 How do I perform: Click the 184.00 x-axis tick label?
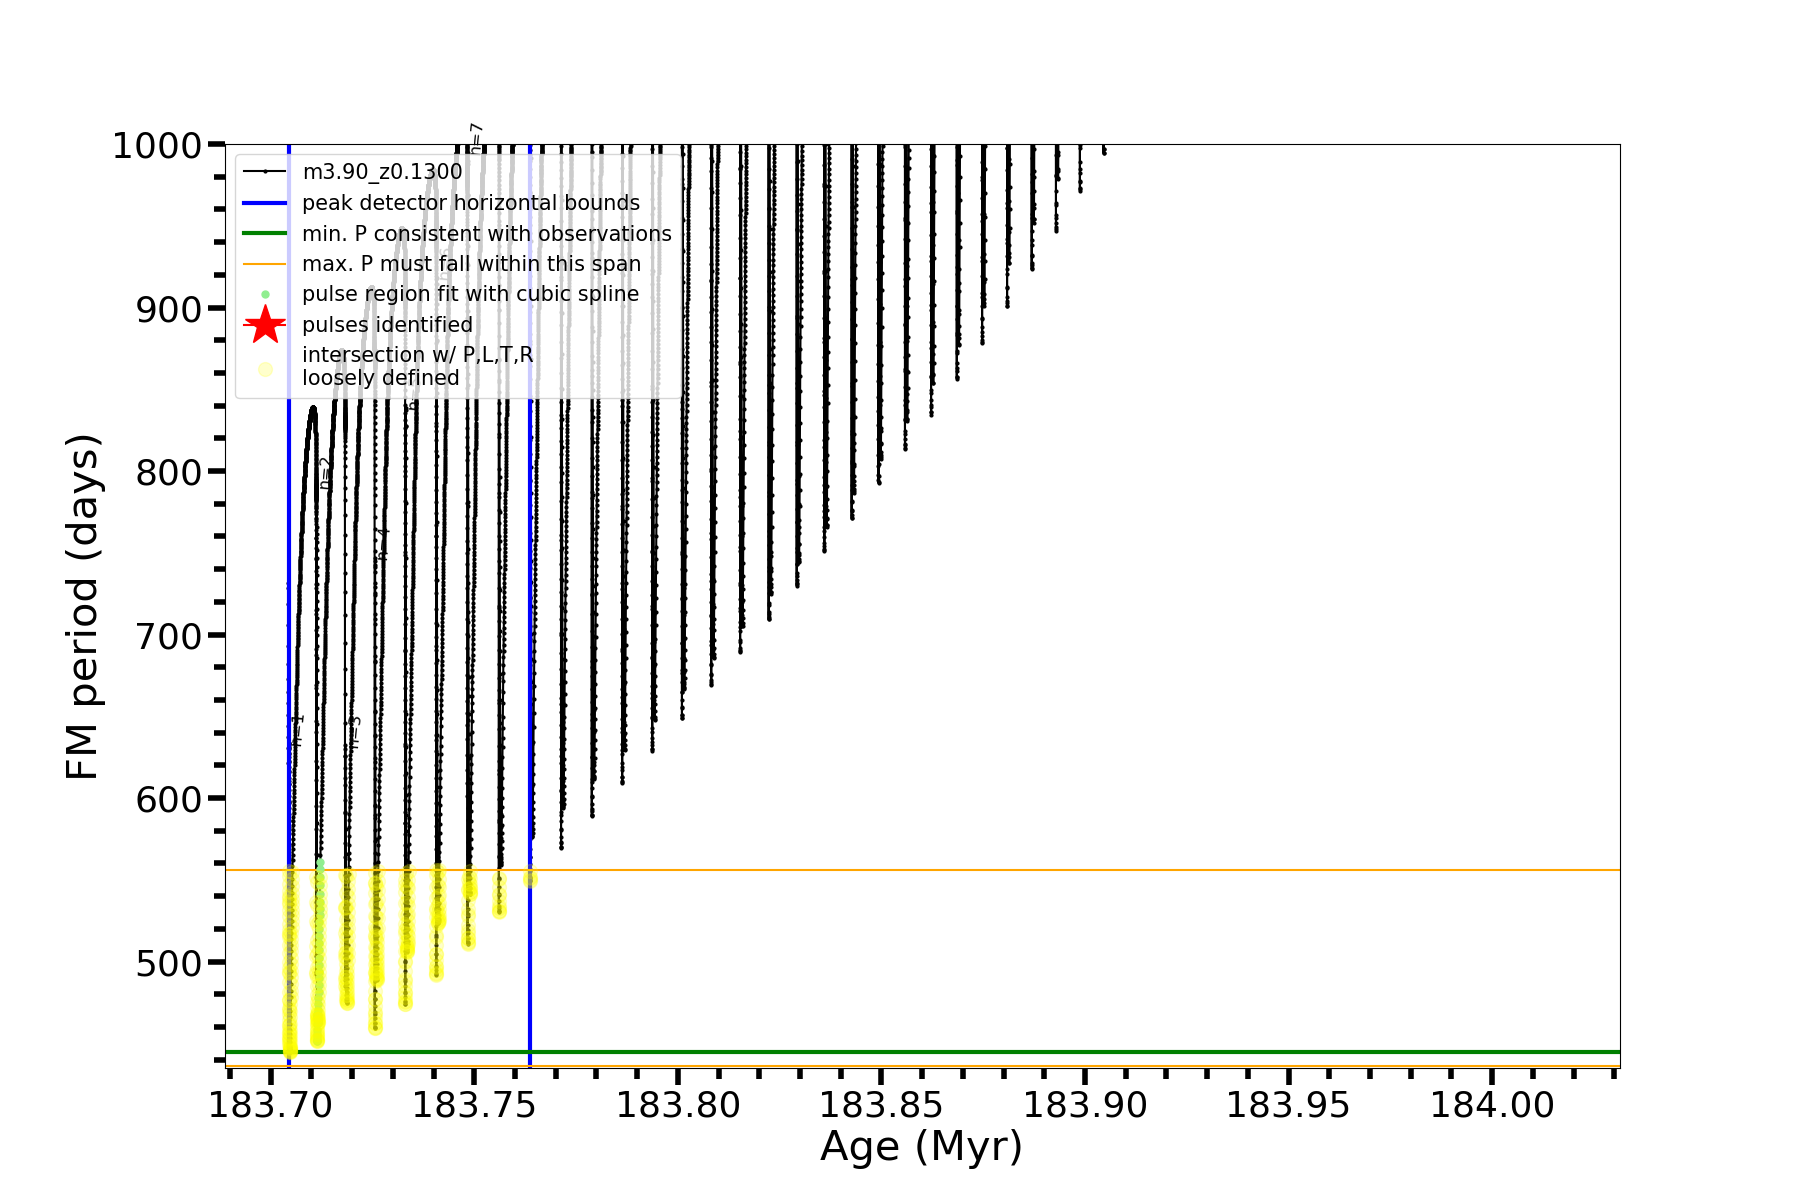1491,1105
